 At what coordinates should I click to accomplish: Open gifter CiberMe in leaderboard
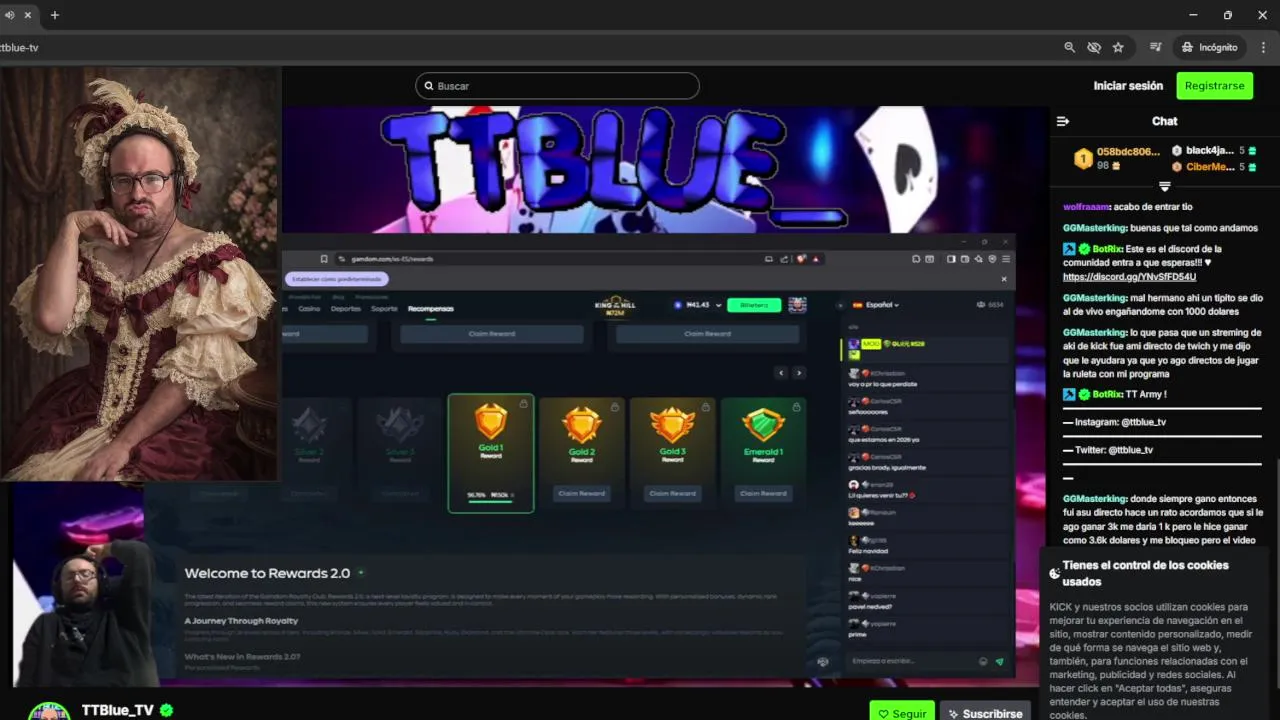[x=1210, y=167]
